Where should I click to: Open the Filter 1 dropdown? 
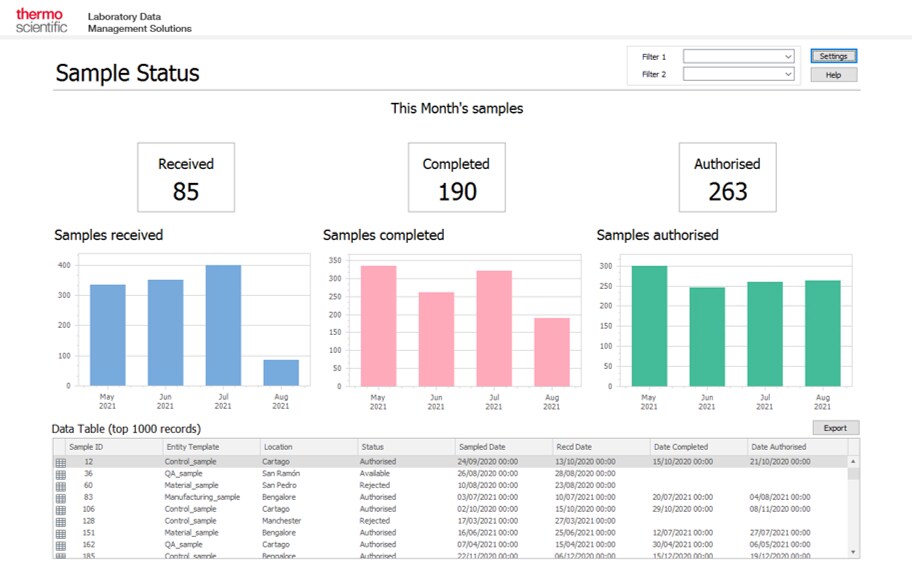739,57
